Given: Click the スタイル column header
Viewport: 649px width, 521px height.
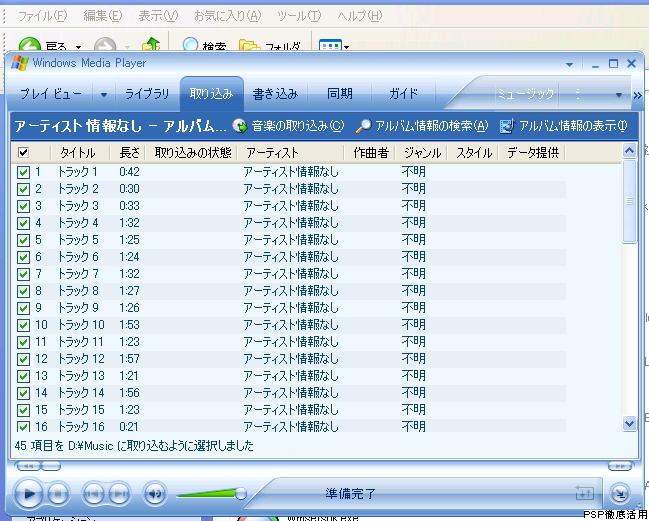Looking at the screenshot, I should coord(474,153).
